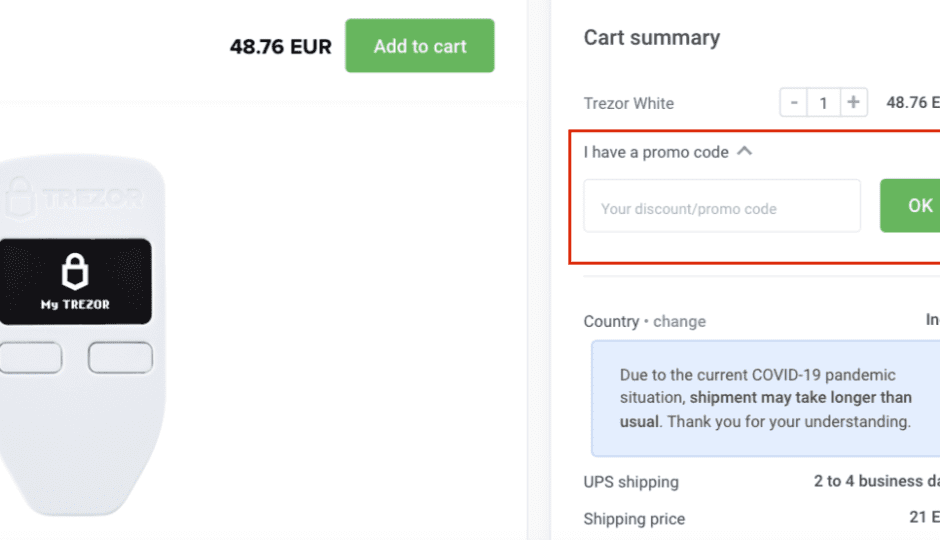
Task: Decrease Trezor White quantity with minus
Action: click(793, 102)
